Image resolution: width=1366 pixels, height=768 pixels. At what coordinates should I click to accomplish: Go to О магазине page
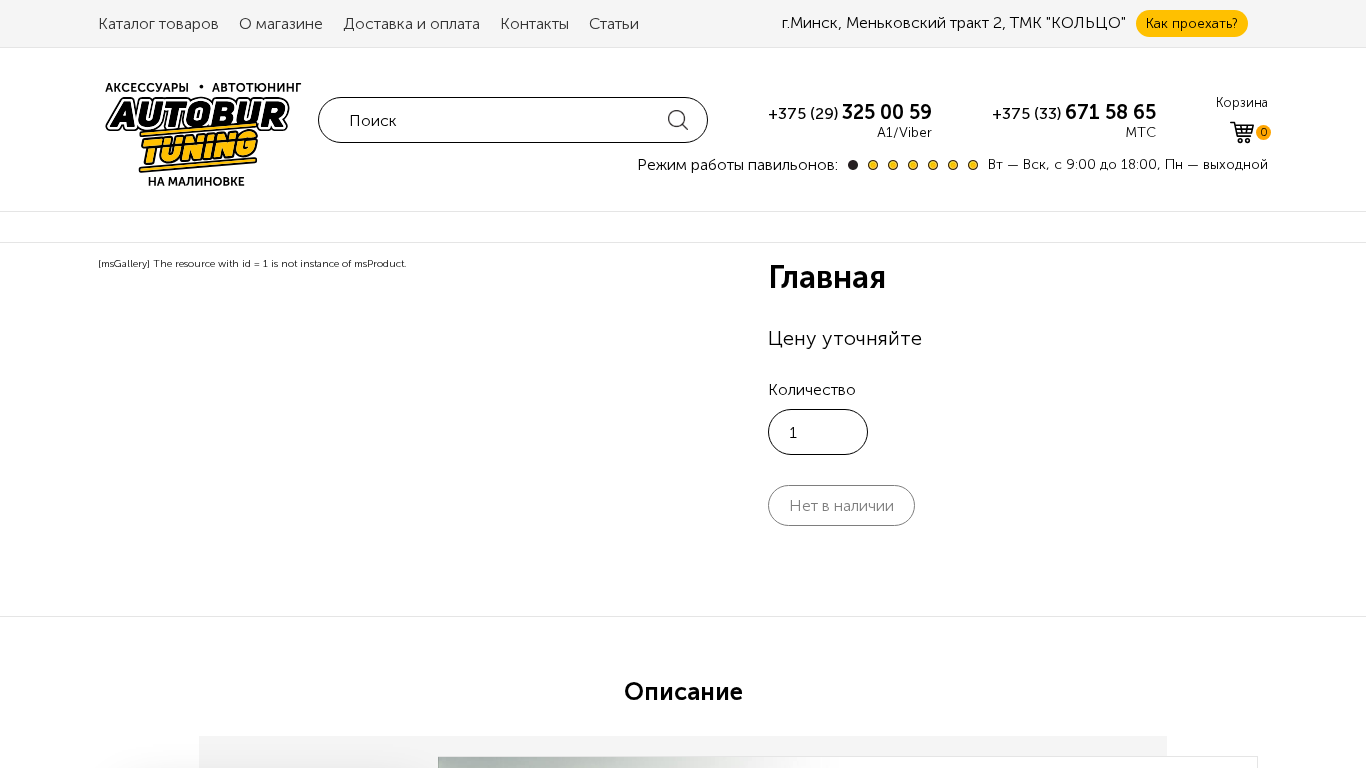click(281, 24)
